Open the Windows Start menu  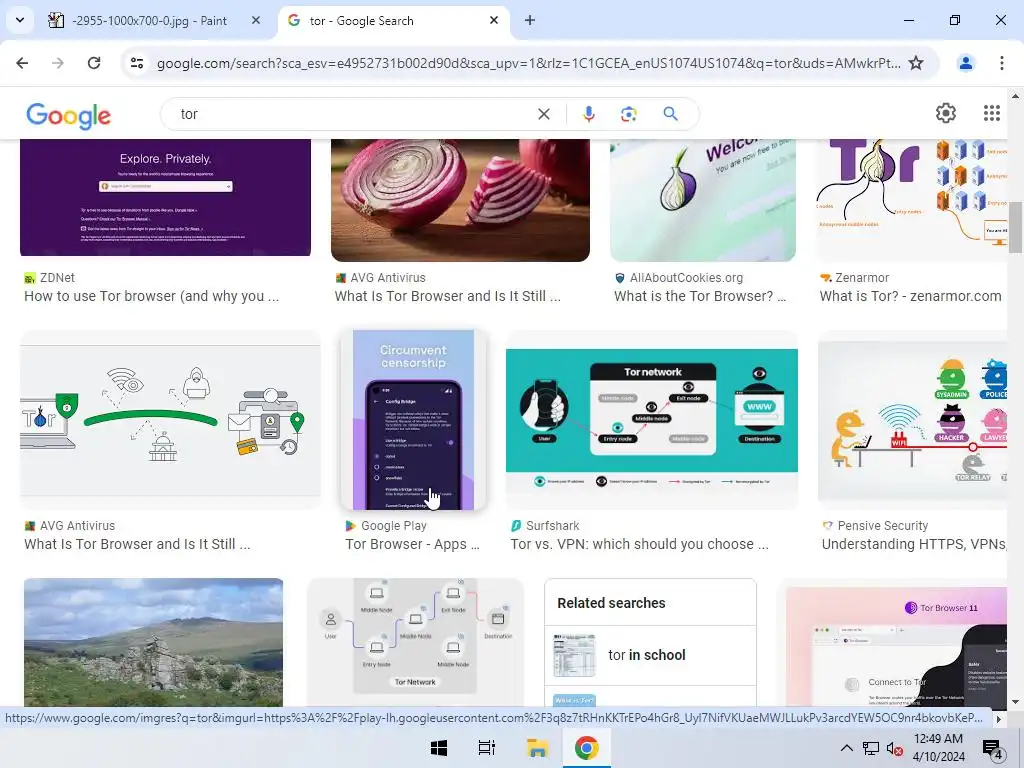tap(439, 748)
